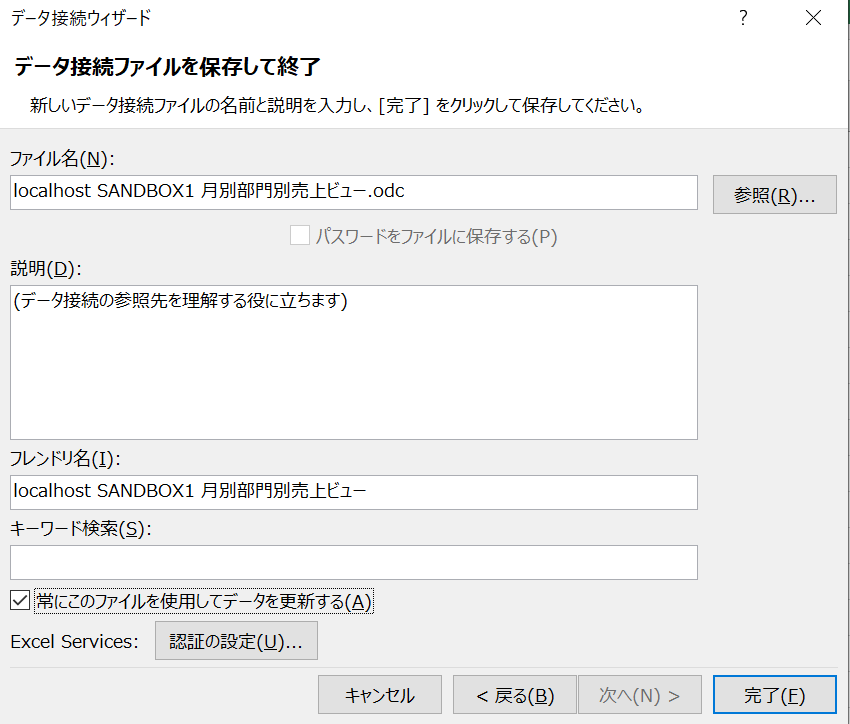
Task: Click キャンセル to abort the wizard
Action: click(379, 694)
